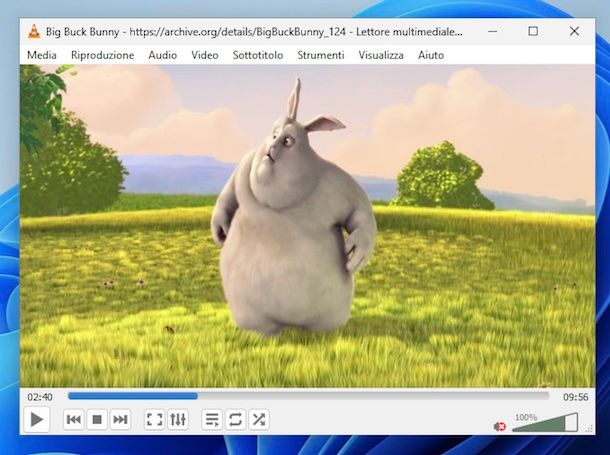The width and height of the screenshot is (610, 455).
Task: Open the playlist view
Action: pyautogui.click(x=212, y=420)
